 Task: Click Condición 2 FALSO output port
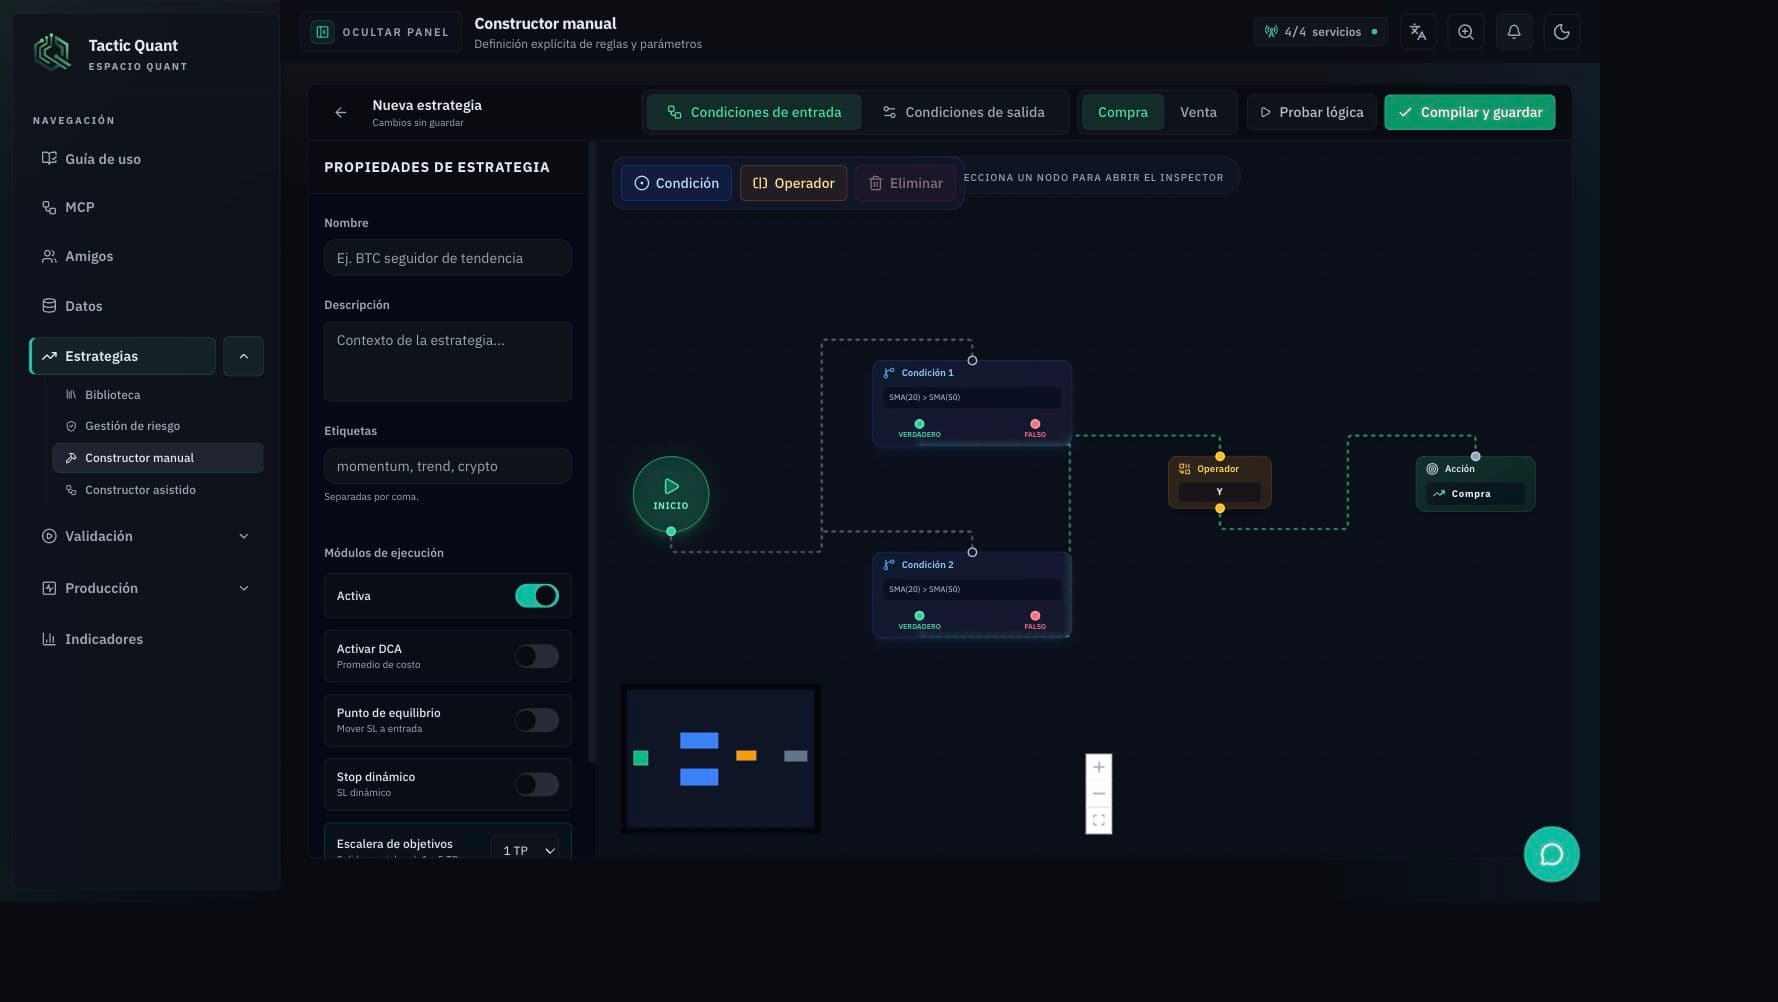[x=1035, y=616]
